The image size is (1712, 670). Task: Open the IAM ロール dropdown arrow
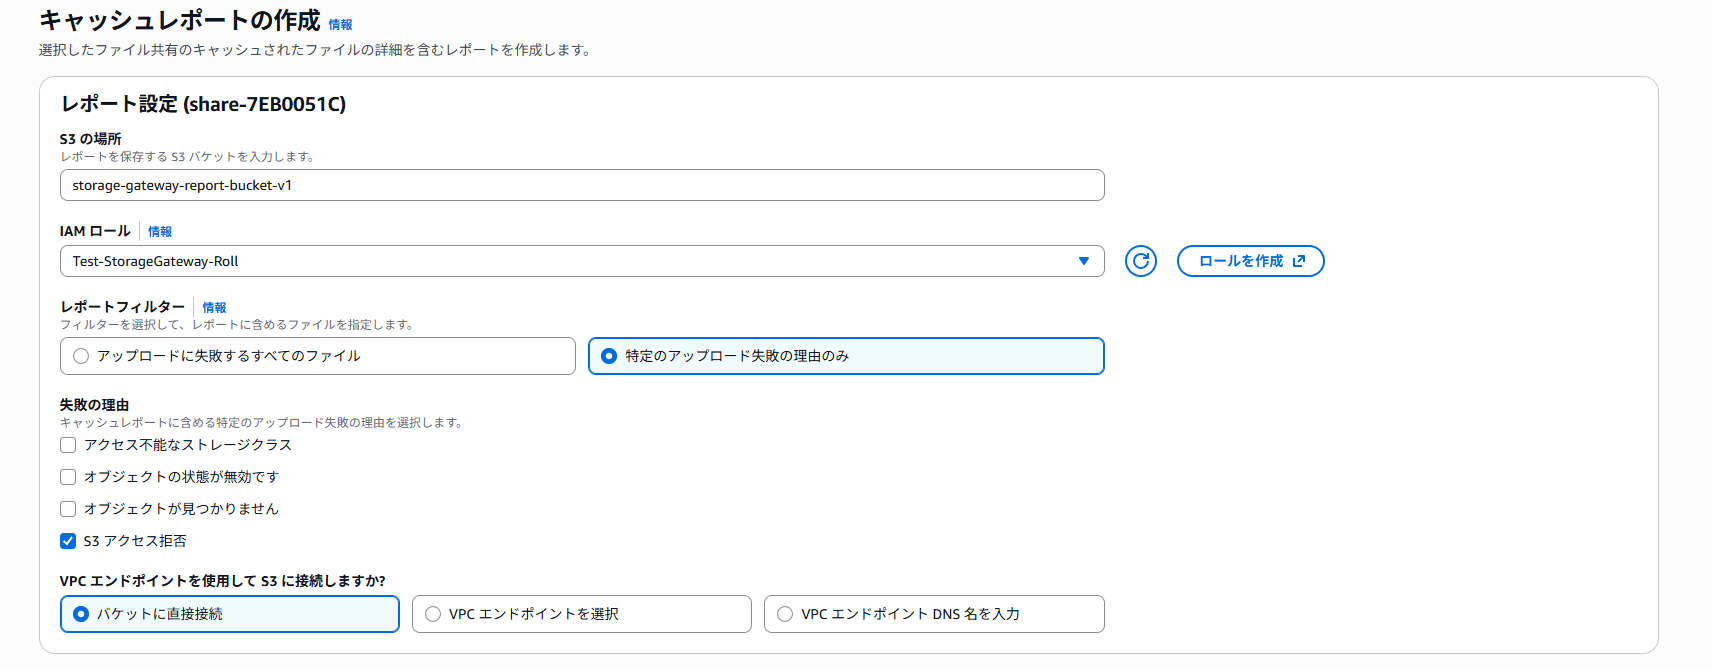(x=1083, y=261)
